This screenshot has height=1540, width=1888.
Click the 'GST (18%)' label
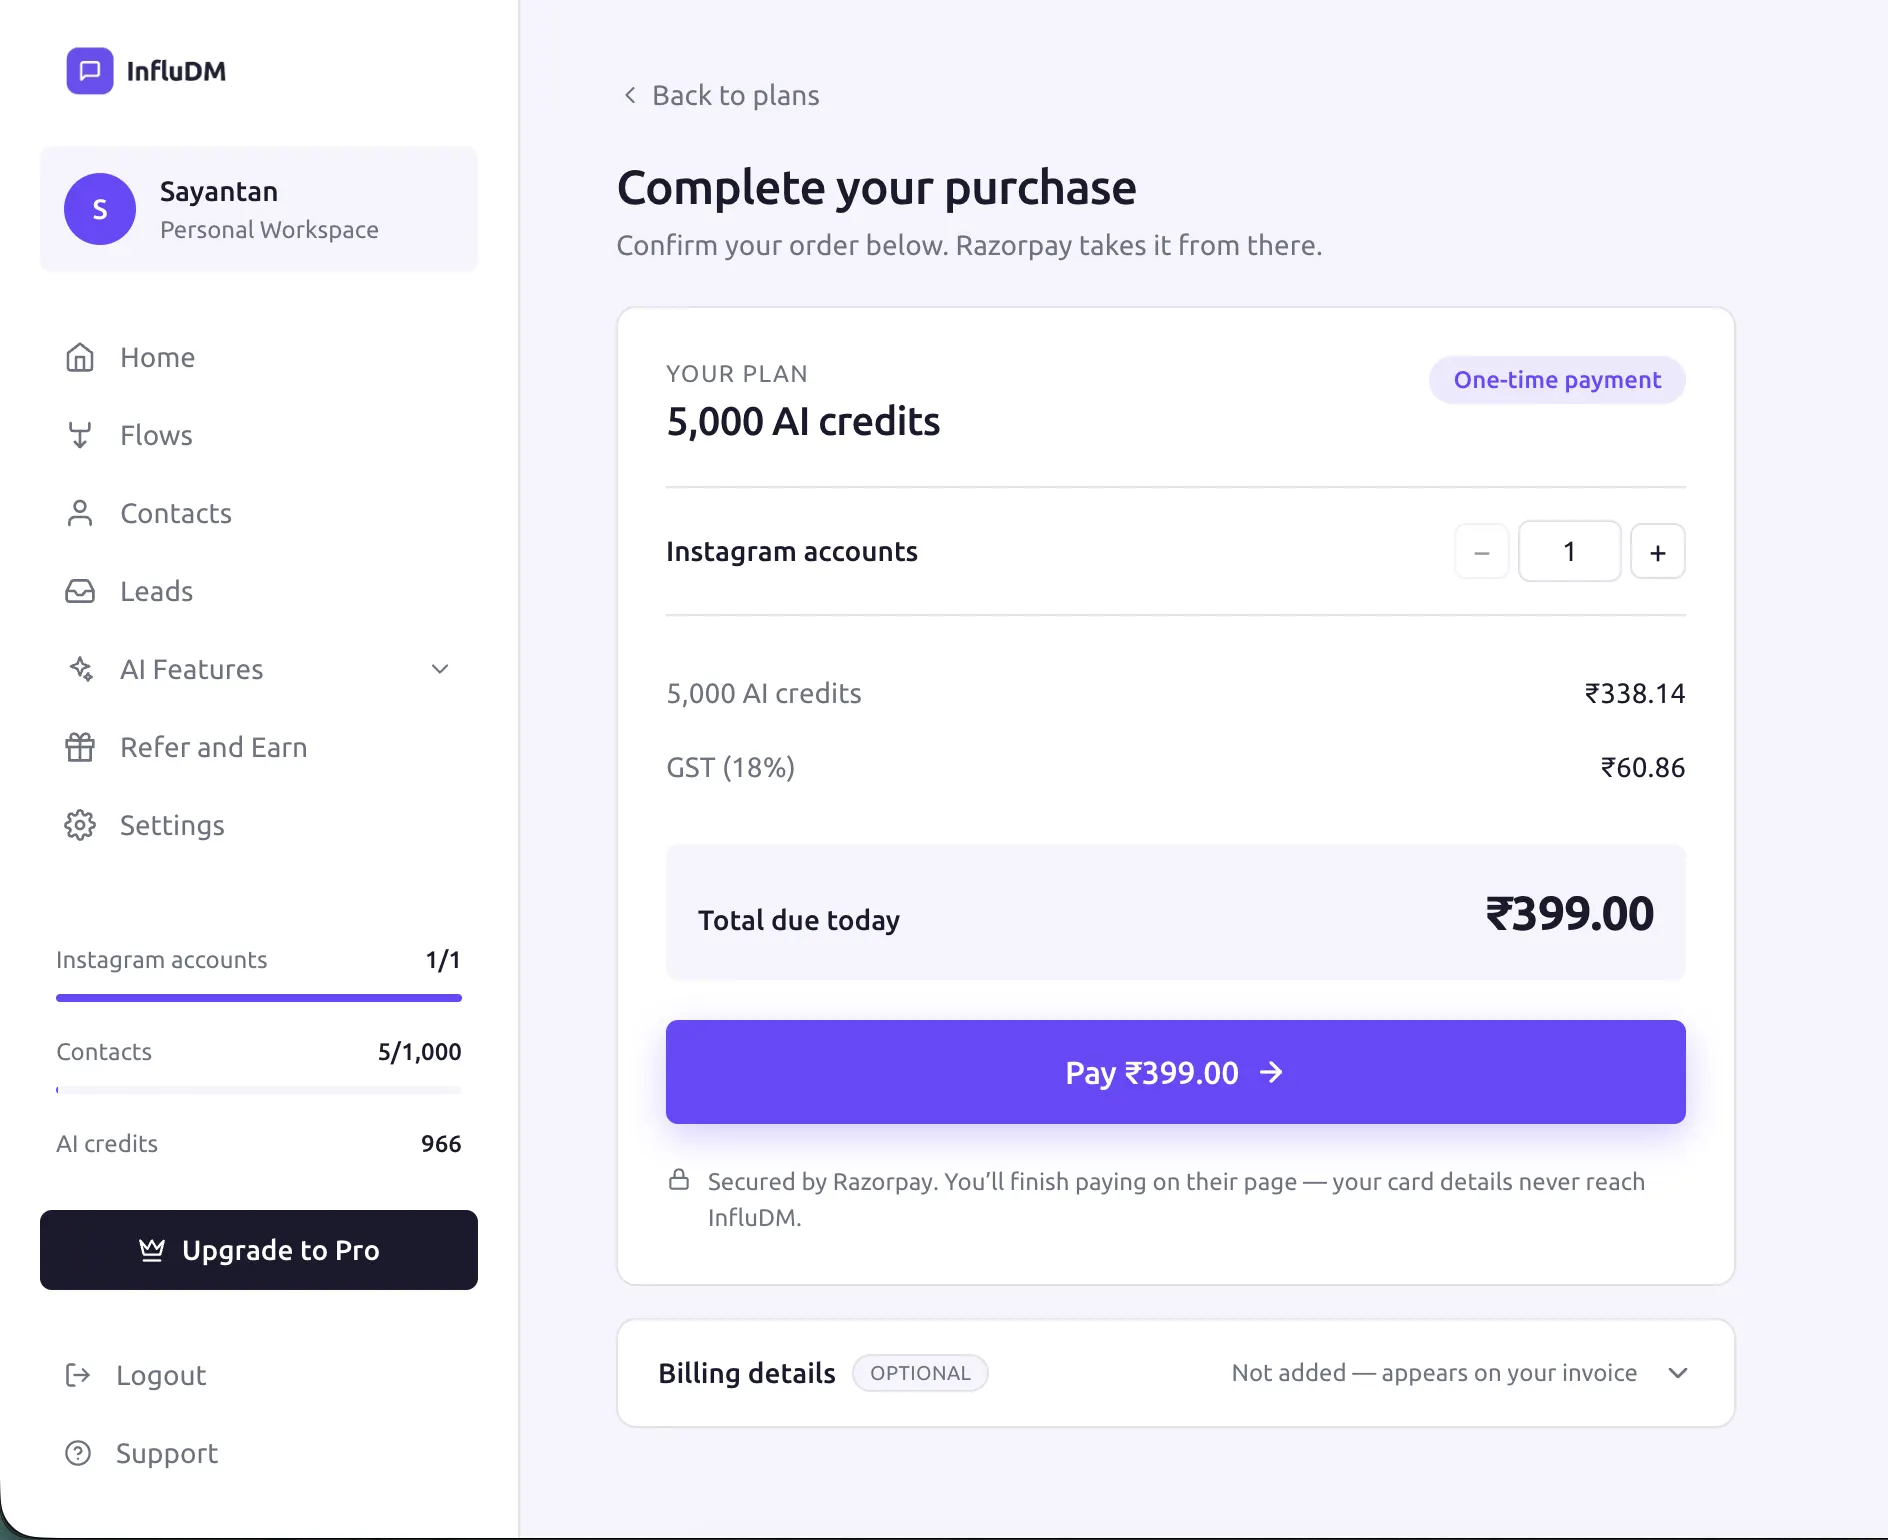731,767
